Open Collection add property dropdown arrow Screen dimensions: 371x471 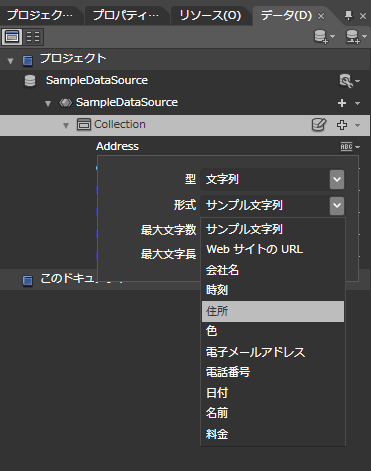357,125
